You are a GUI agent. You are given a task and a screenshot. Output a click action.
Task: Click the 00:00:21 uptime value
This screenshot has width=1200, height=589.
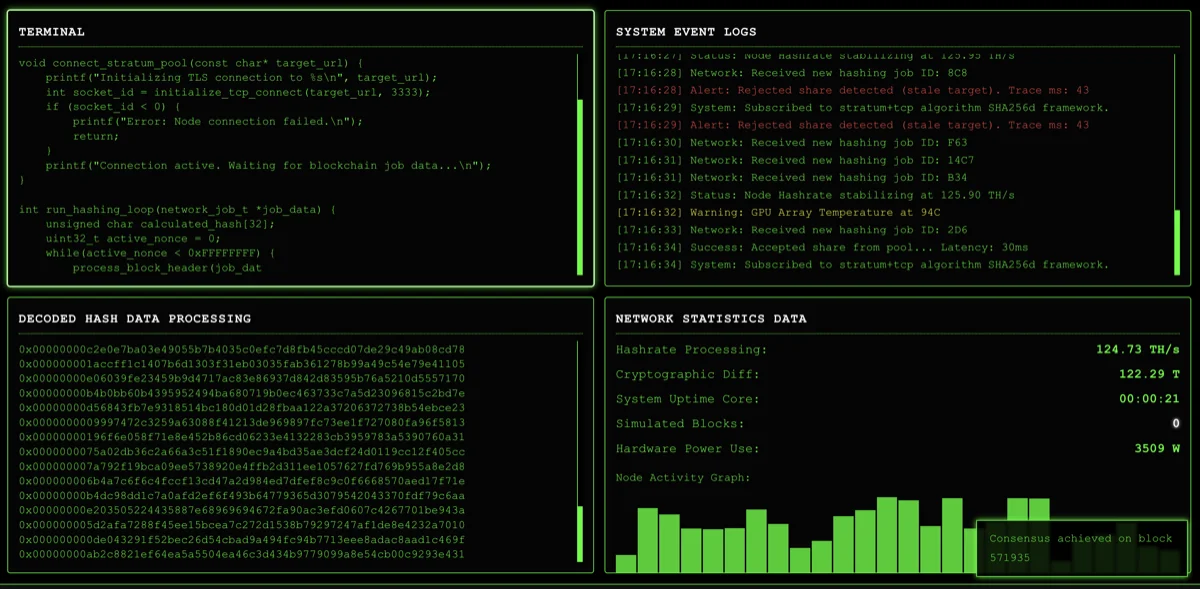coord(1149,399)
